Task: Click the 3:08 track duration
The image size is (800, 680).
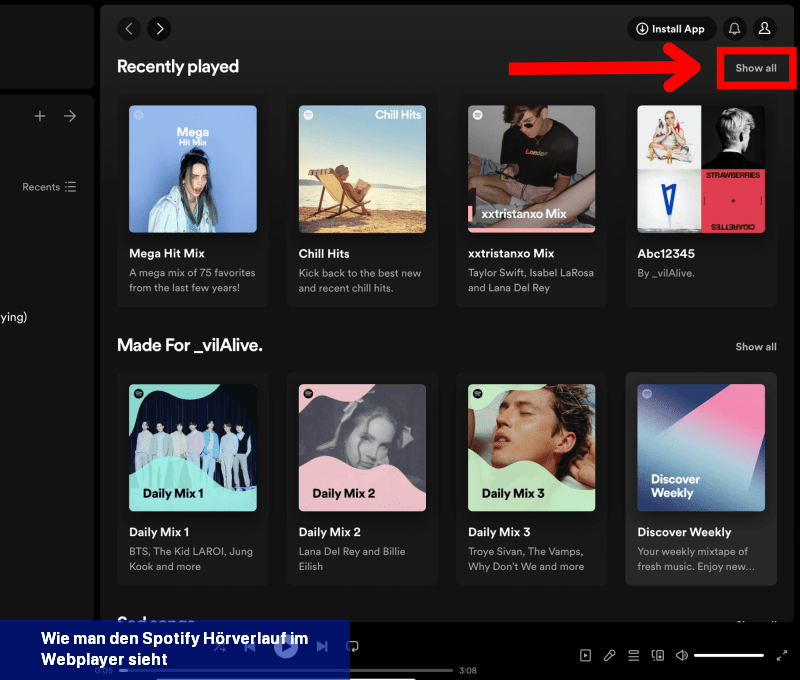Action: (x=467, y=670)
